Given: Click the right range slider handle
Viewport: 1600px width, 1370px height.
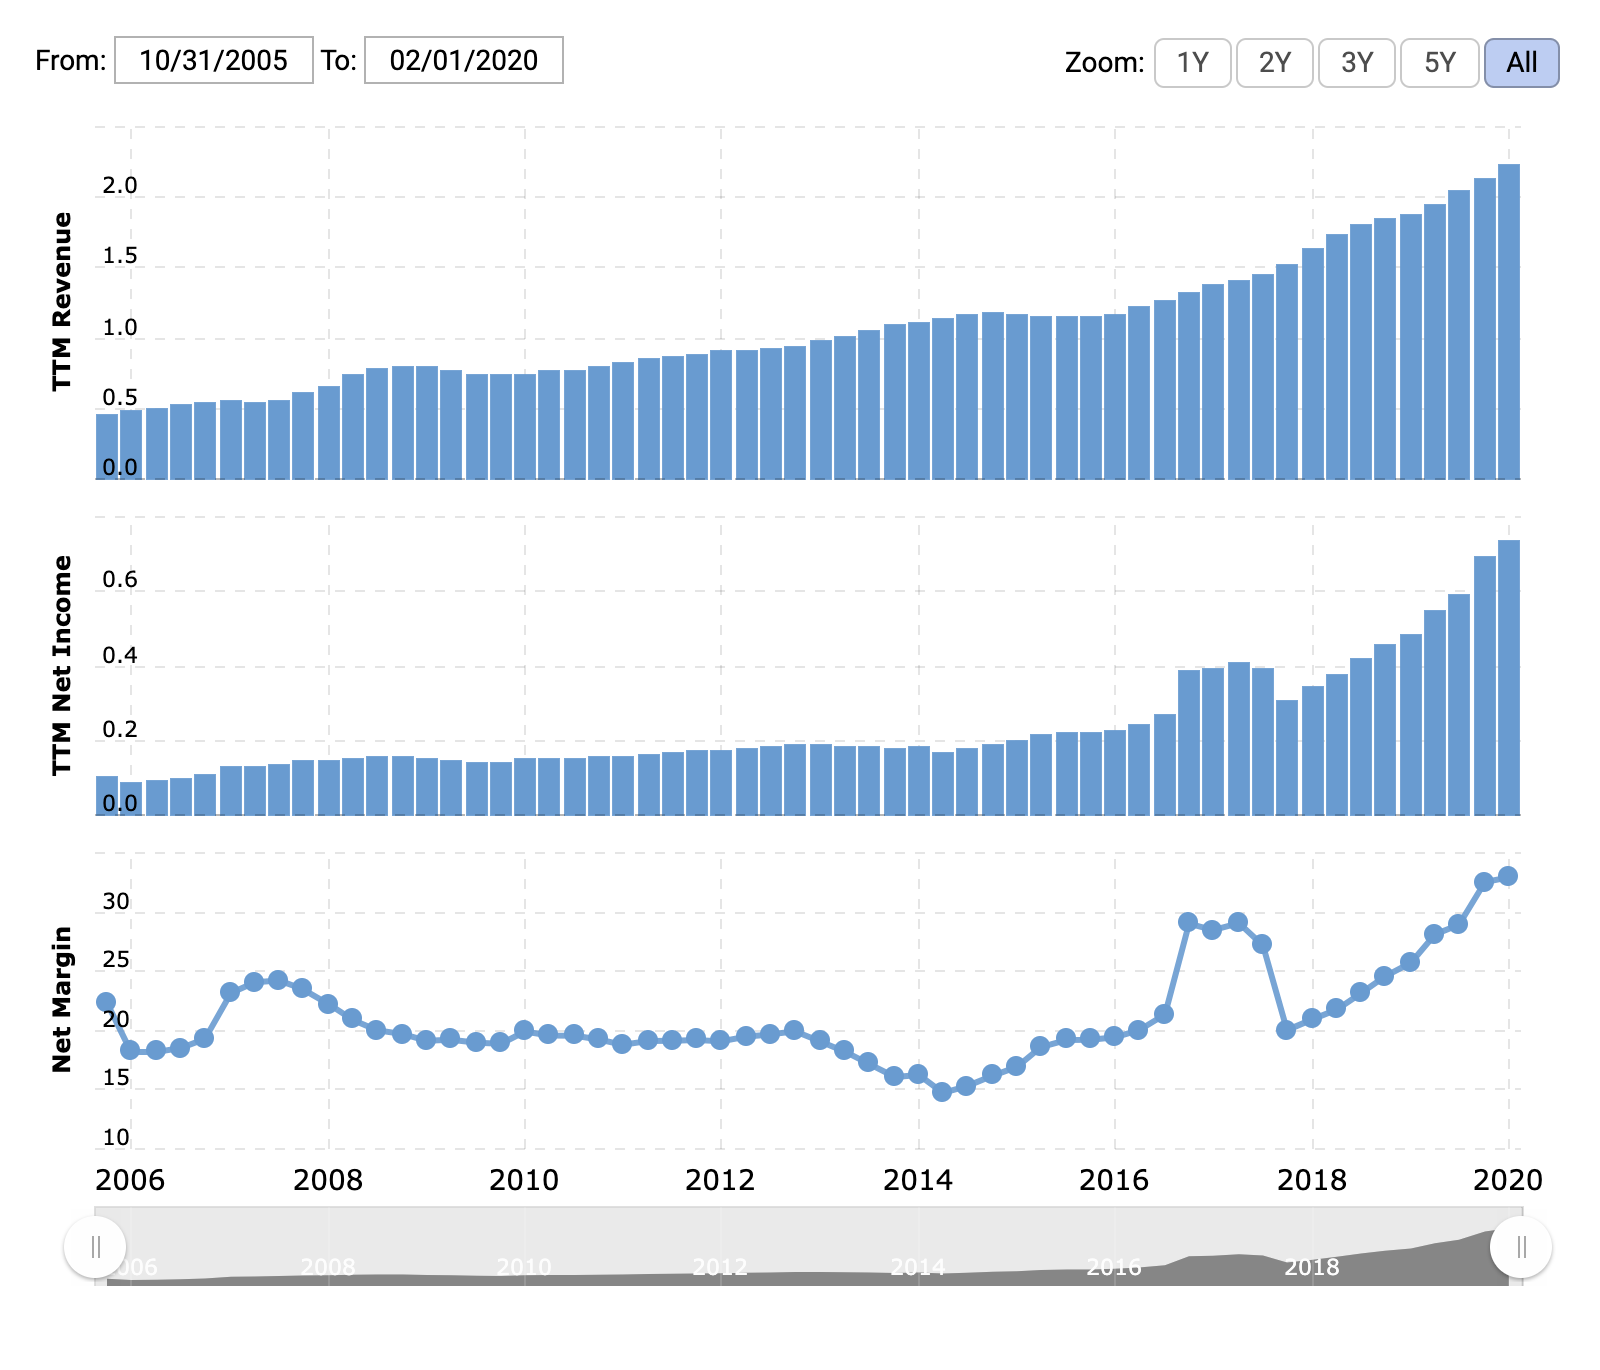Looking at the screenshot, I should (1521, 1247).
